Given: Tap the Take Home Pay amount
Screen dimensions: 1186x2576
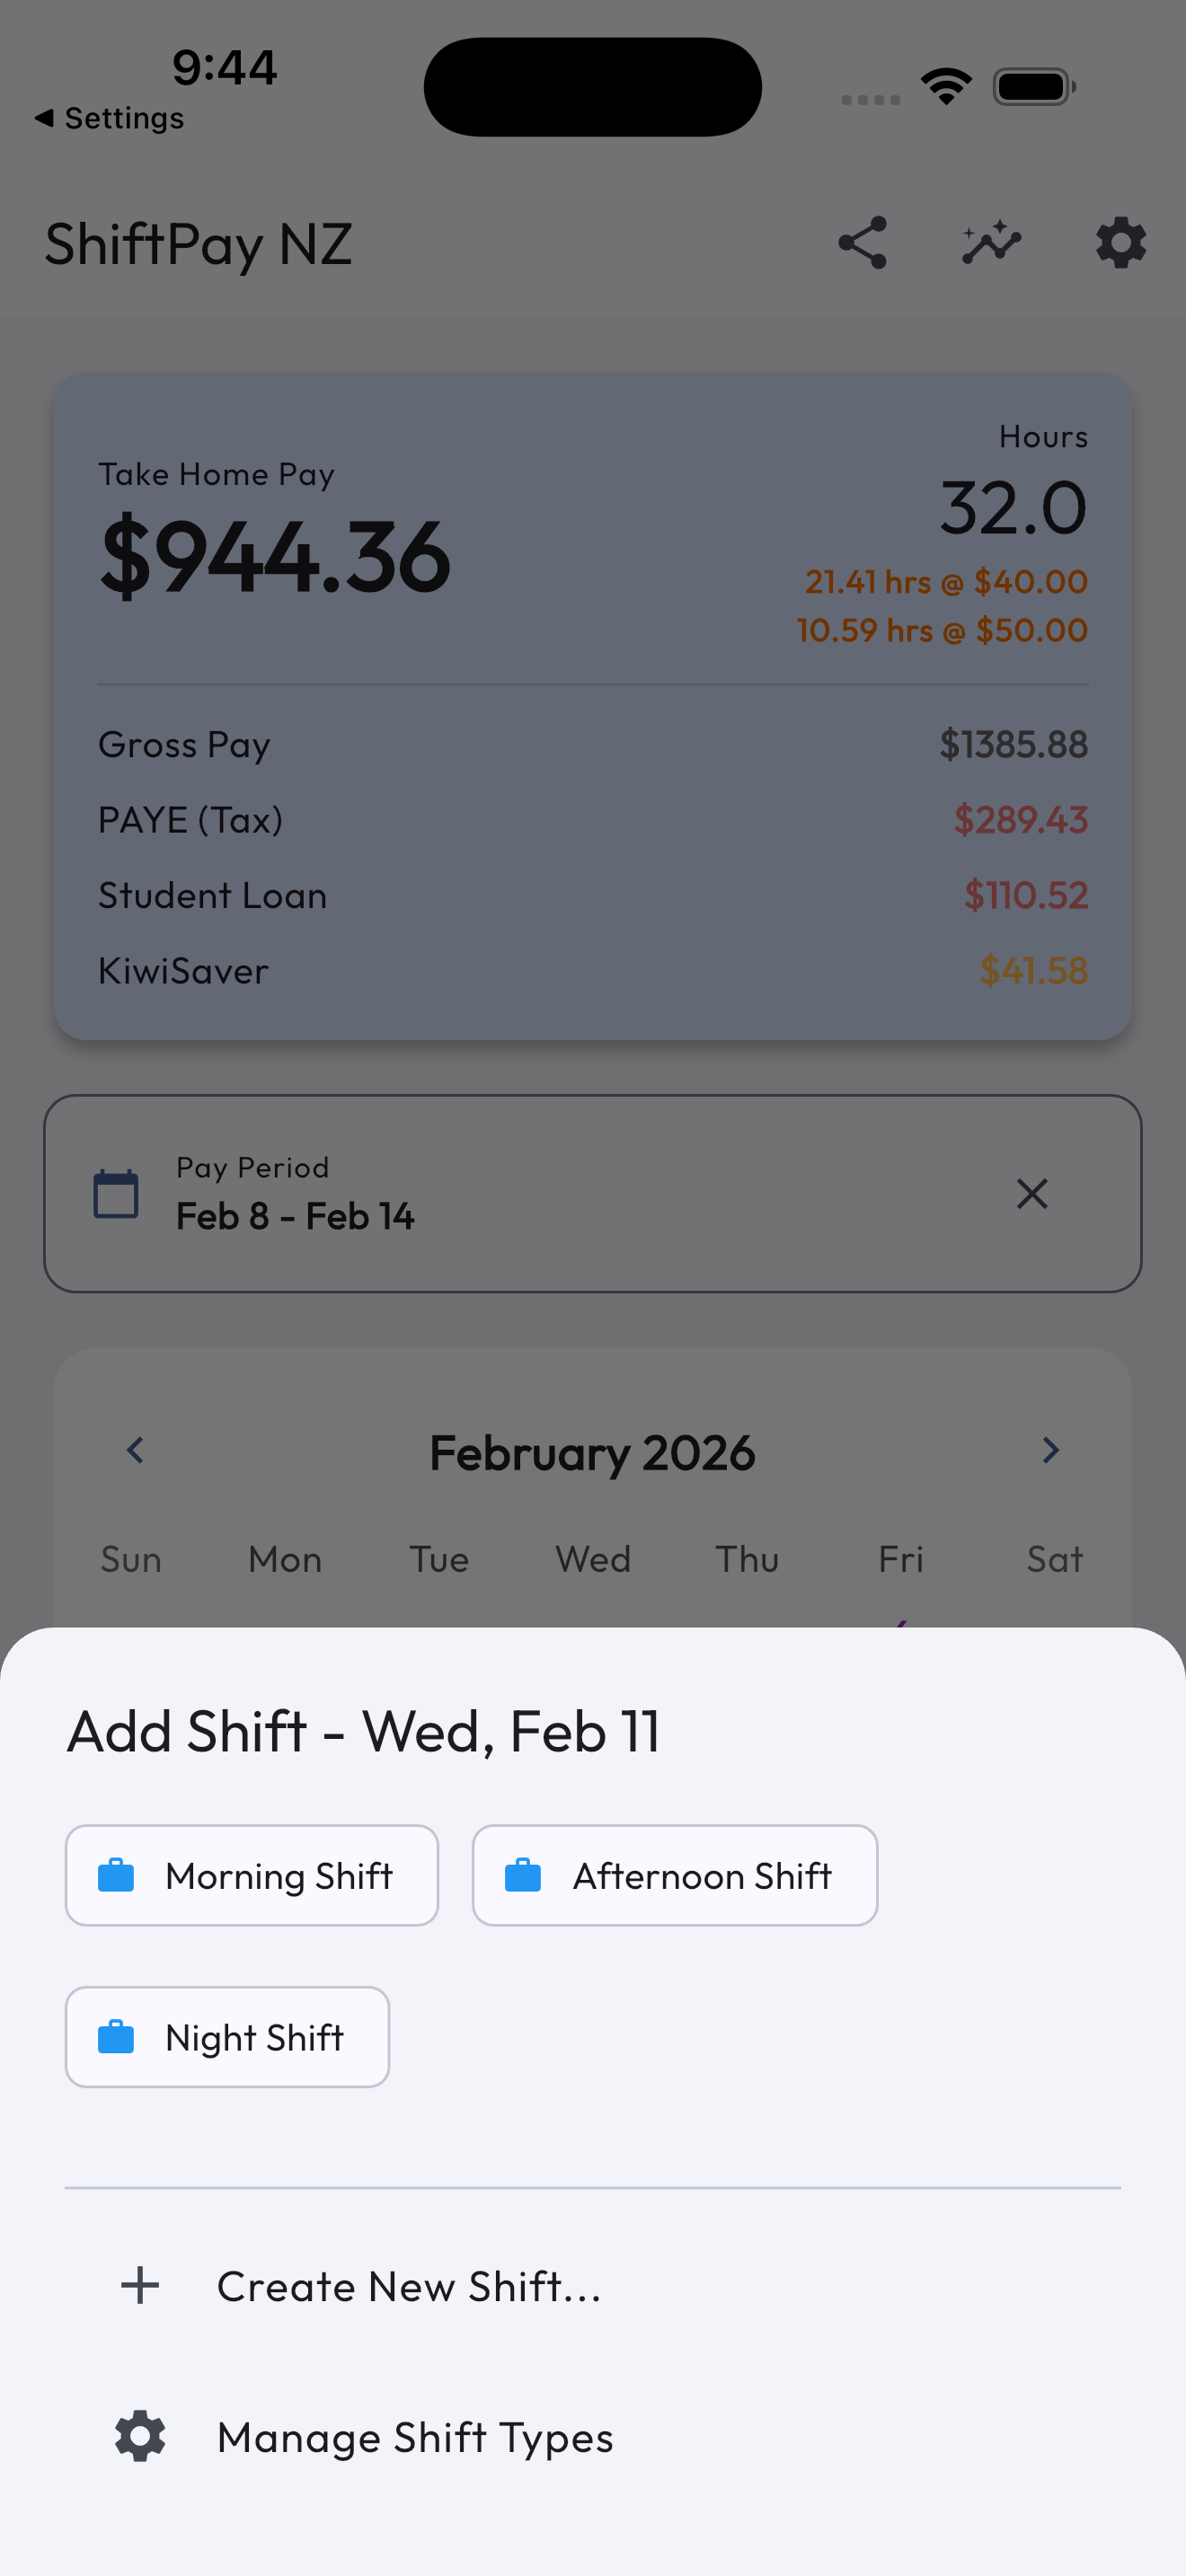Looking at the screenshot, I should click(x=276, y=556).
